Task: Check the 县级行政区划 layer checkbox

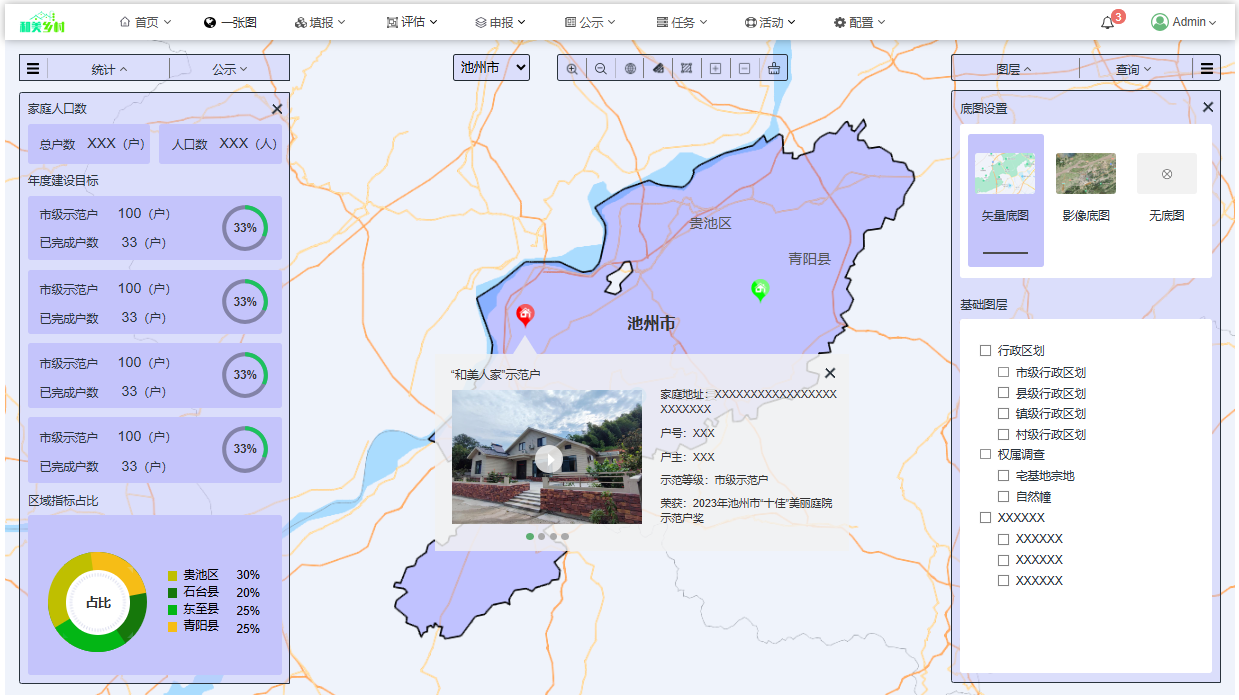Action: coord(1003,393)
